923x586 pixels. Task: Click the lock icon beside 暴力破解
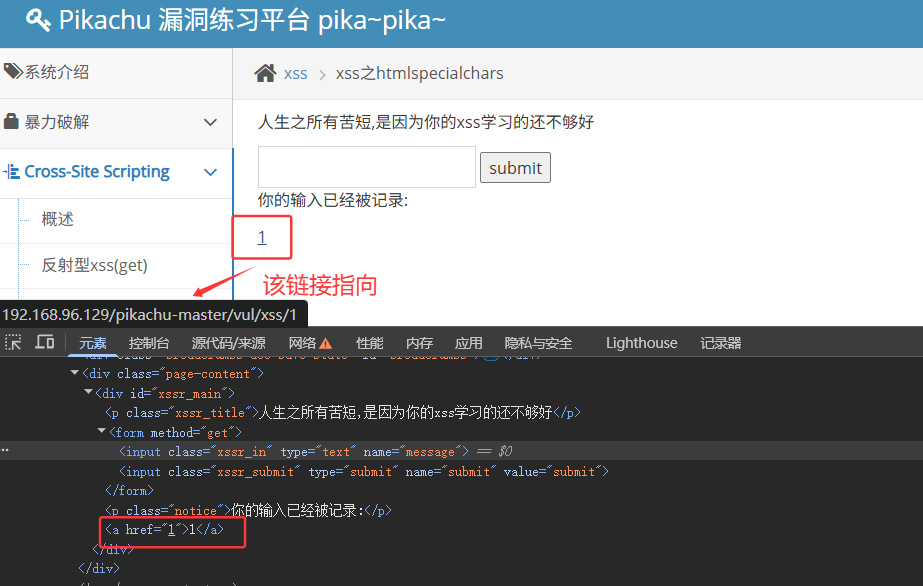(x=11, y=121)
